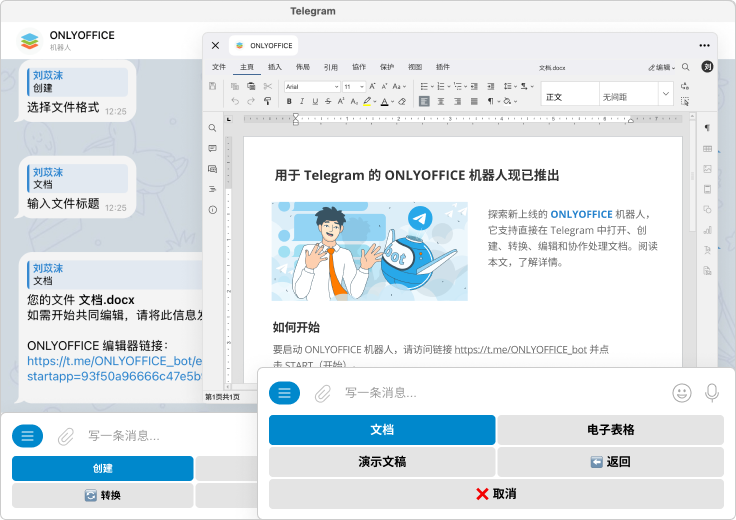Image resolution: width=736 pixels, height=520 pixels.
Task: Click the Undo arrow icon
Action: [x=235, y=101]
